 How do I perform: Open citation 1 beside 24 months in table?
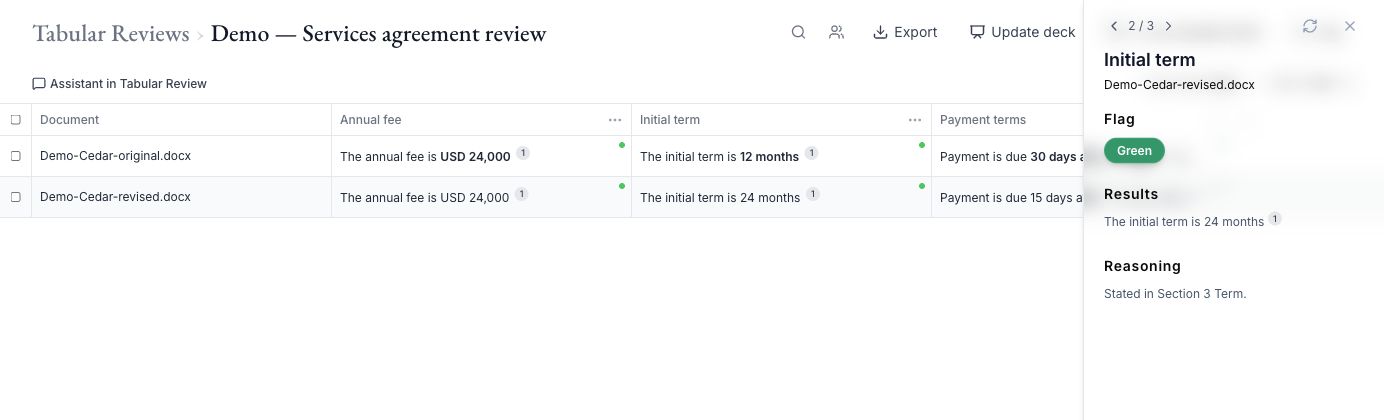point(813,195)
